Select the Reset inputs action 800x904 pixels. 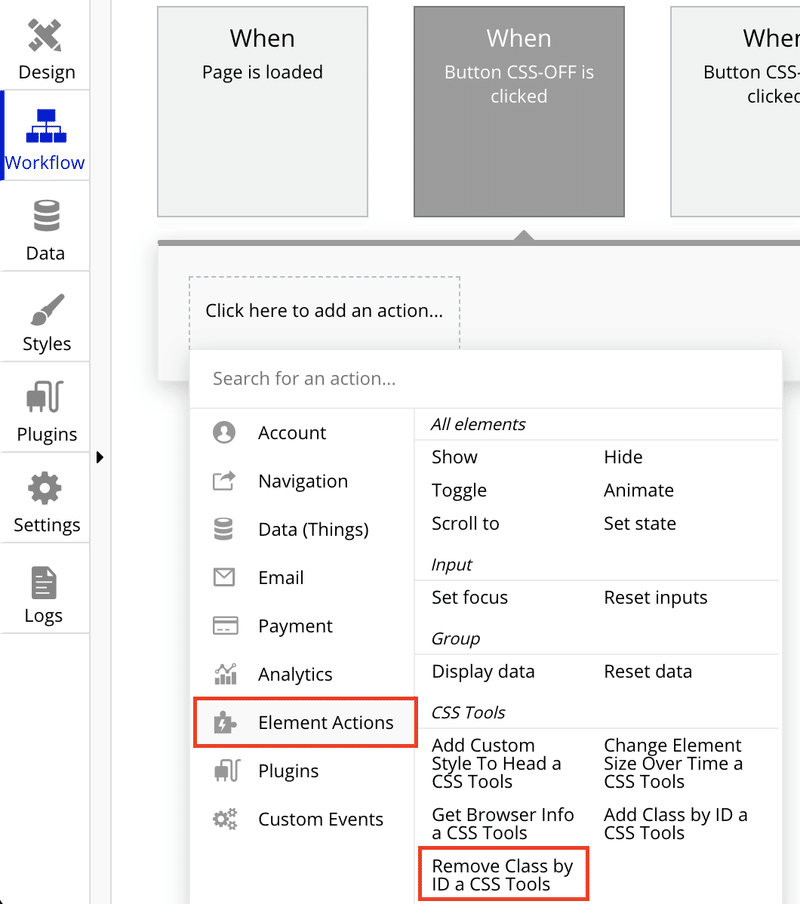[x=655, y=598]
